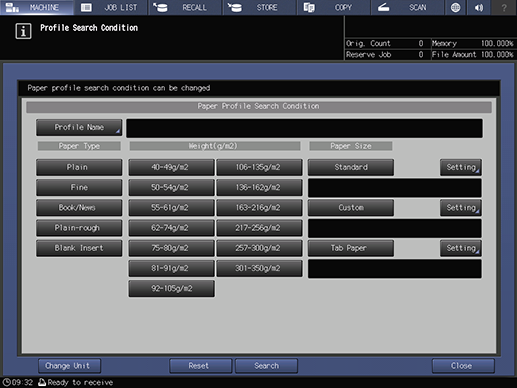Open Setting for Tab Paper

click(461, 248)
